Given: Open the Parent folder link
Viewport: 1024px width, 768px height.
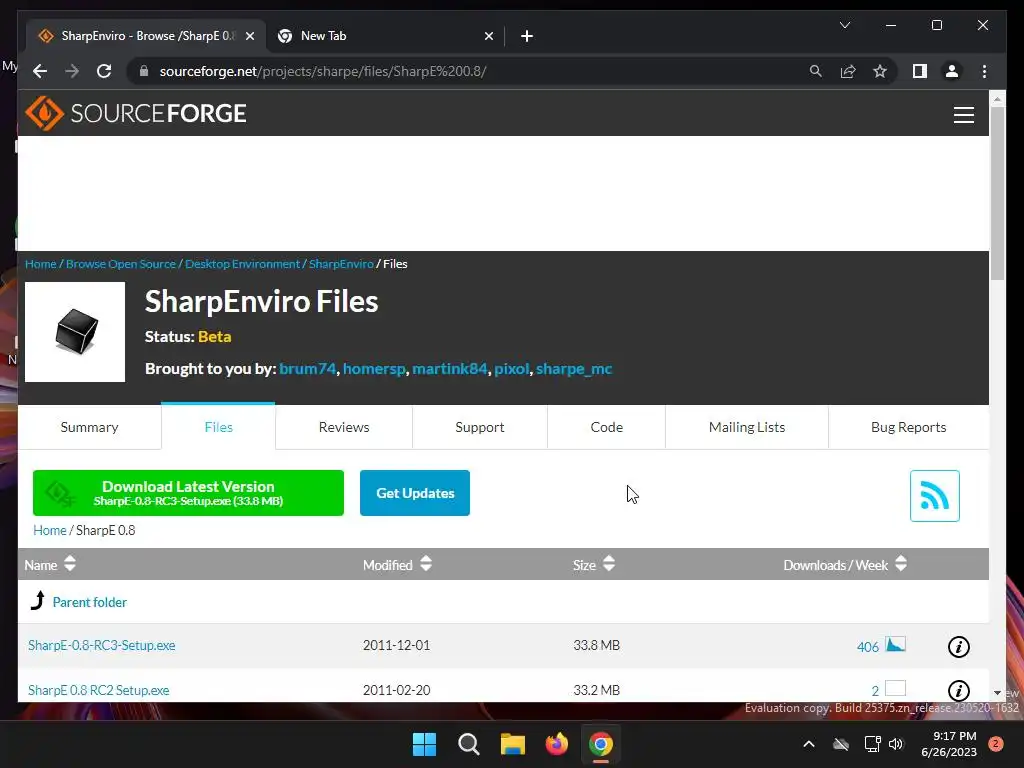Looking at the screenshot, I should pyautogui.click(x=89, y=602).
